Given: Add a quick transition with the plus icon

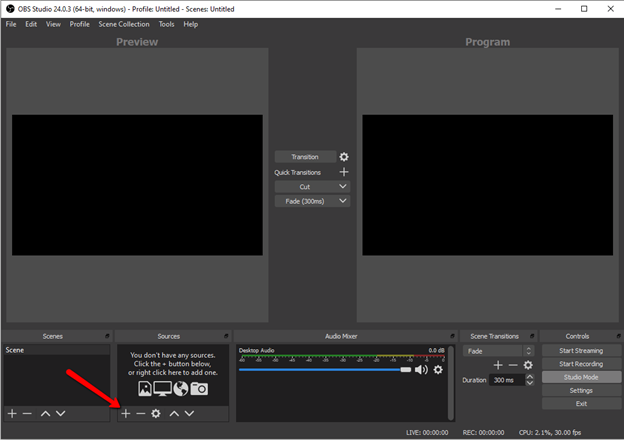Looking at the screenshot, I should 344,172.
